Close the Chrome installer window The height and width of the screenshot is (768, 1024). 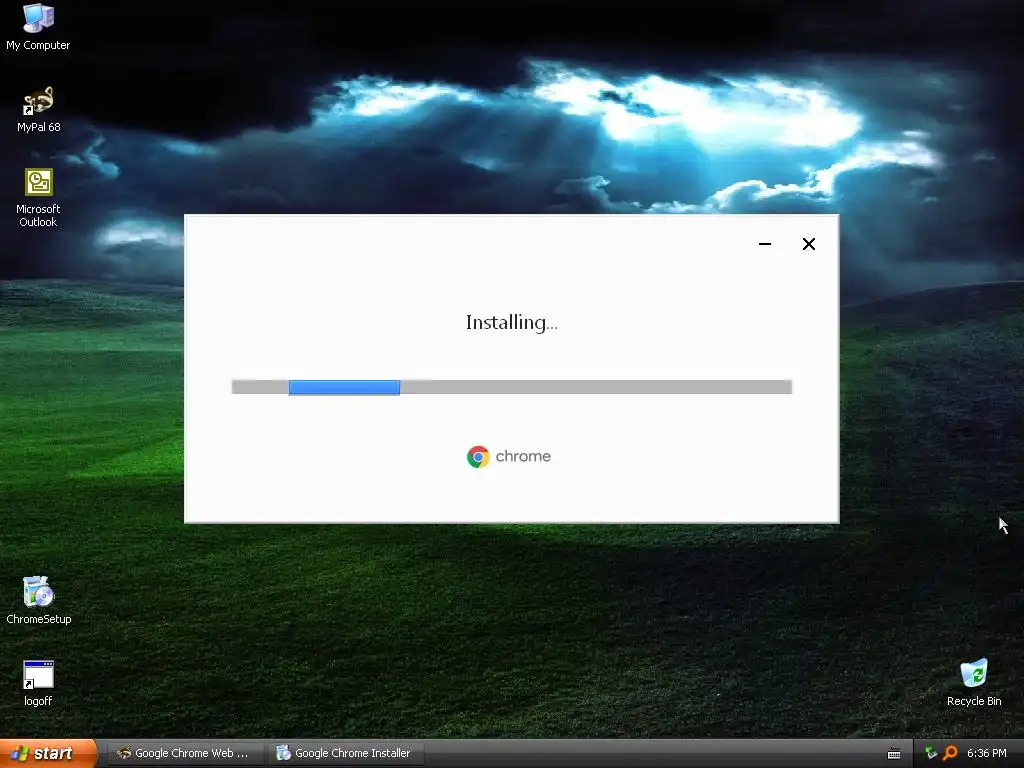(x=808, y=244)
